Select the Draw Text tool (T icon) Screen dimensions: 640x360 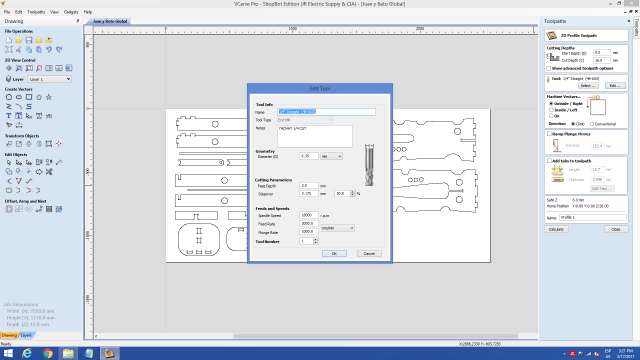[x=9, y=116]
